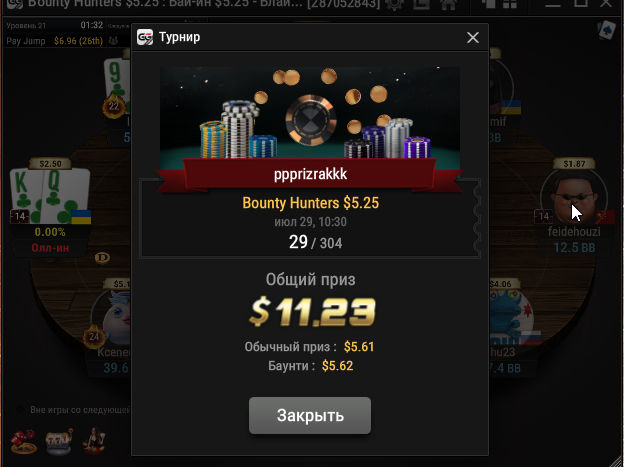Click the pop-out window icon in title bar
Viewport: 624px width, 467px height.
tap(422, 4)
